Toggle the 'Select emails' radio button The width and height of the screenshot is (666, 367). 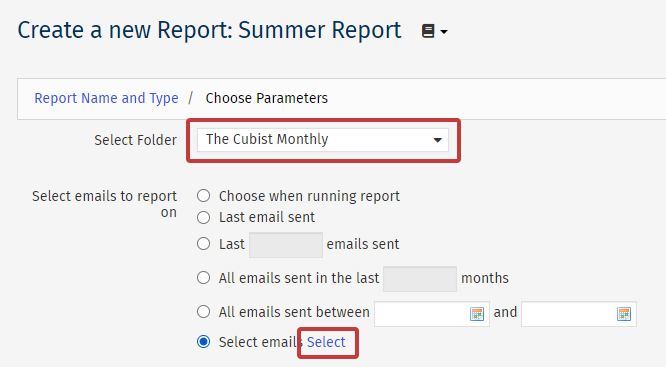pos(203,342)
